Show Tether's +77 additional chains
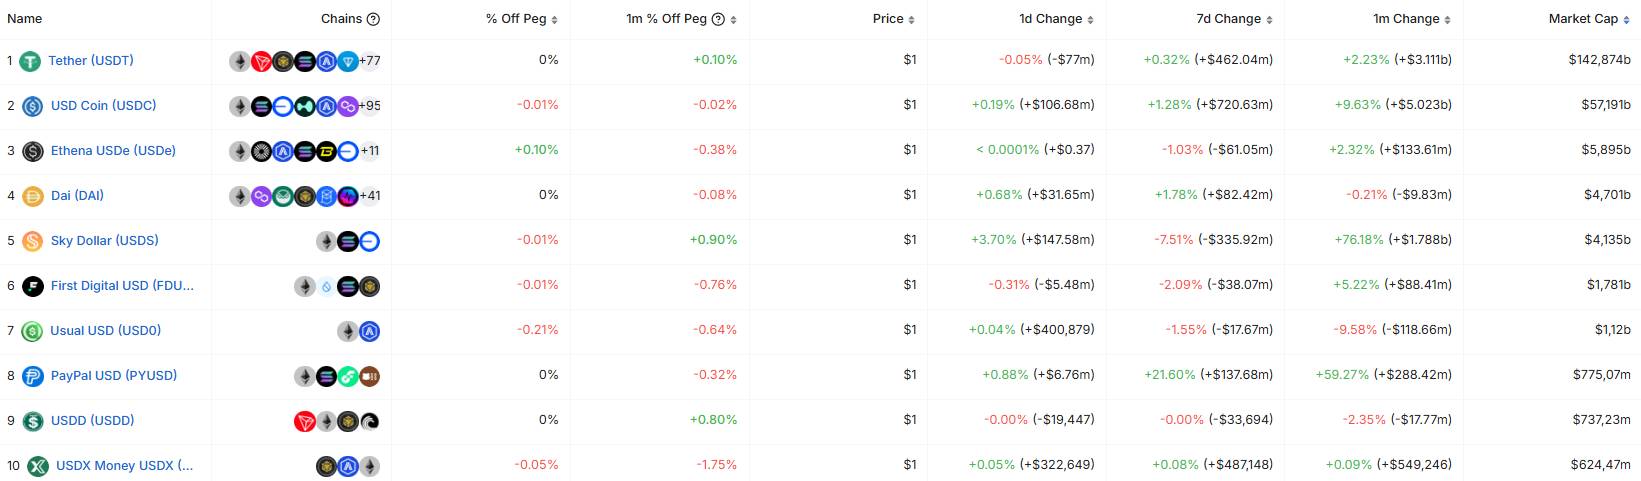The image size is (1641, 481). tap(369, 61)
